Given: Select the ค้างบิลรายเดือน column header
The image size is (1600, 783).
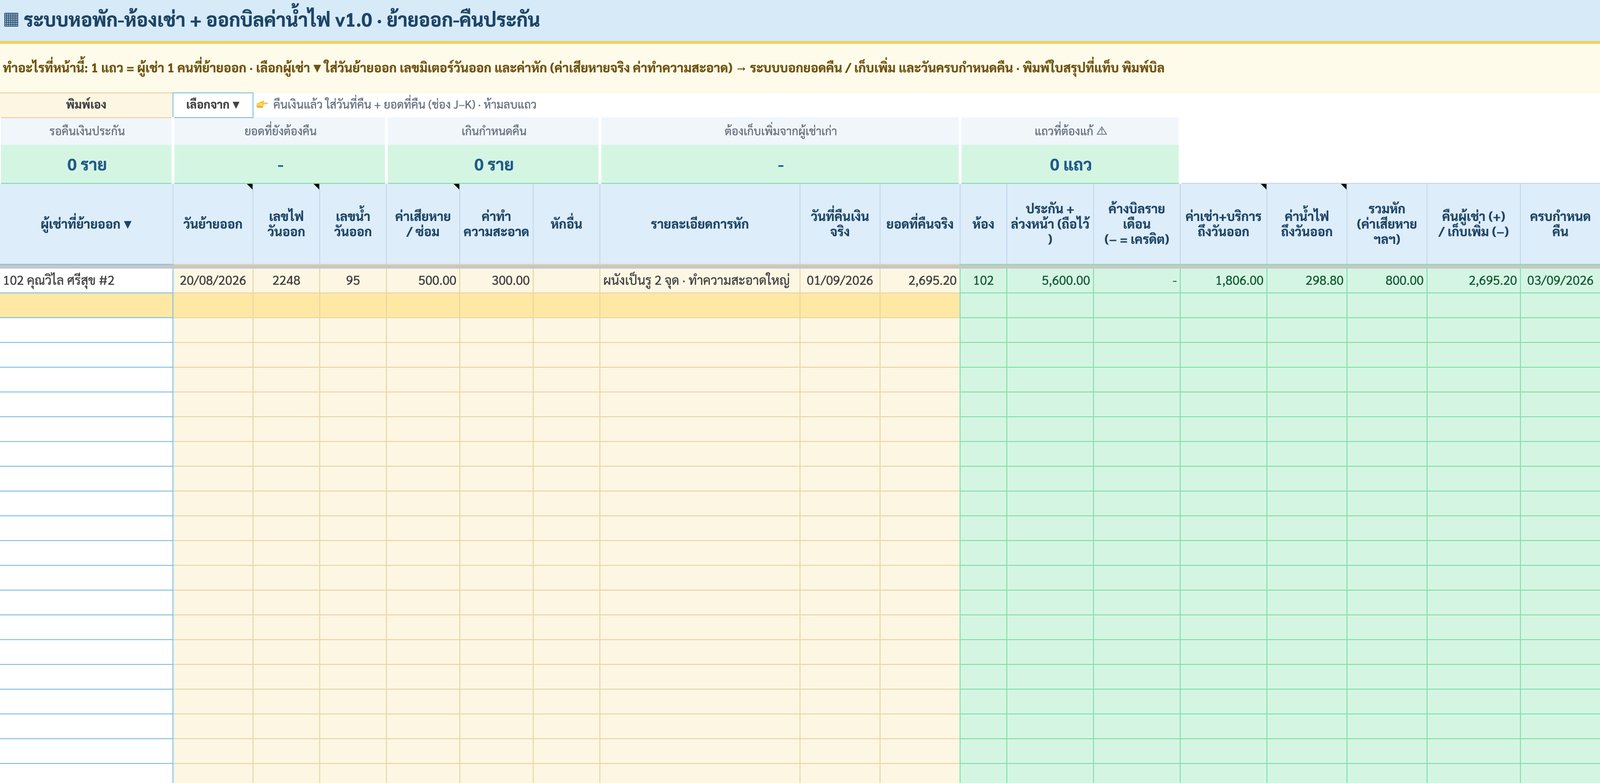Looking at the screenshot, I should [x=1137, y=225].
